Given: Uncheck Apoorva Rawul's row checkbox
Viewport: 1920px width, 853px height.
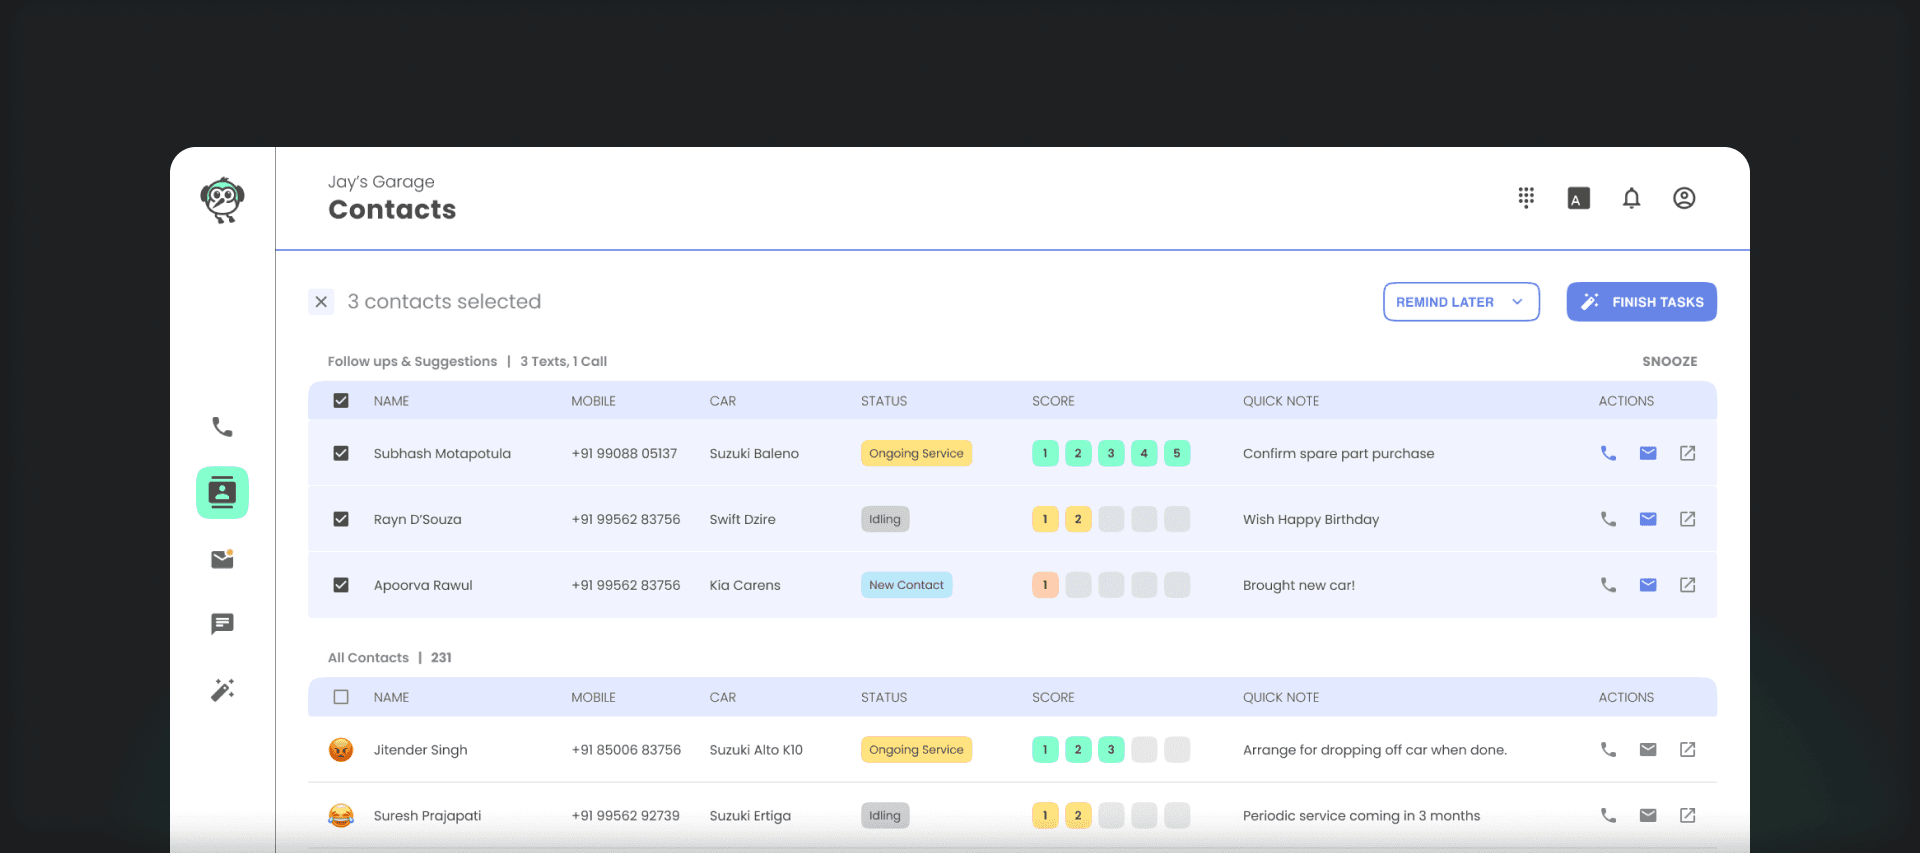Looking at the screenshot, I should pyautogui.click(x=341, y=585).
